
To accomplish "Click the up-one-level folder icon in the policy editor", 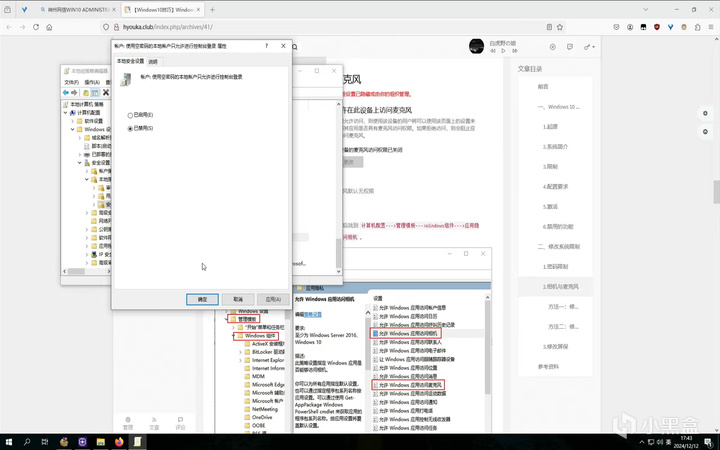I will click(86, 92).
